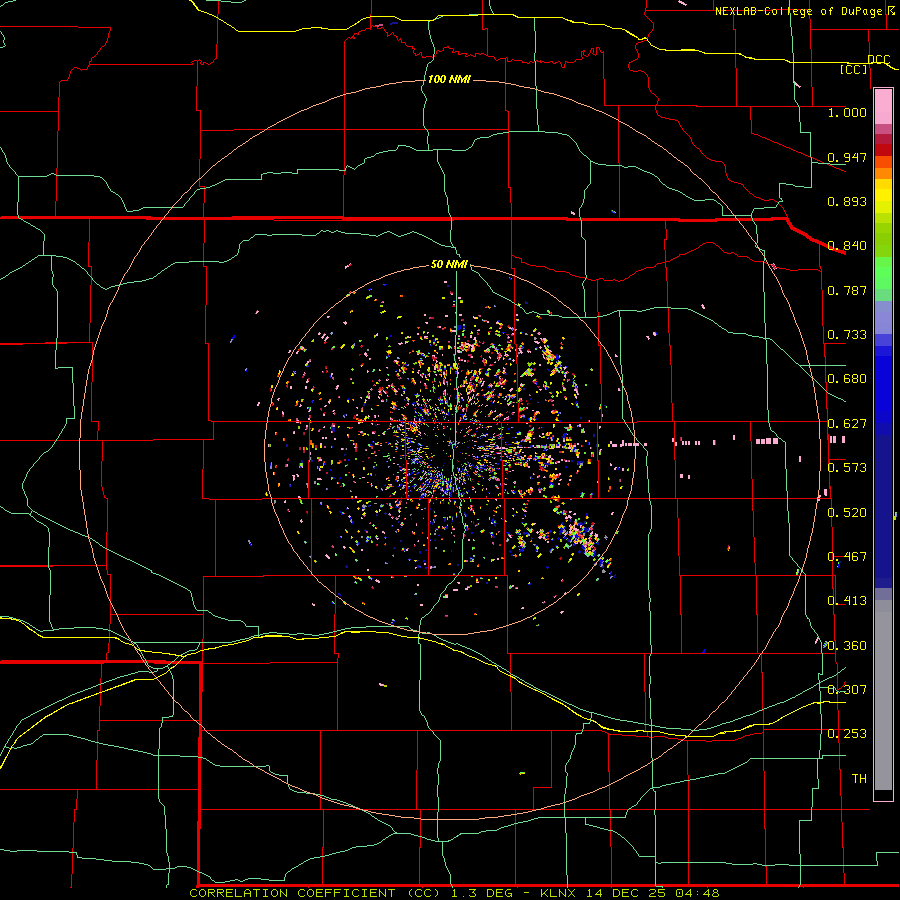Screen dimensions: 900x900
Task: Select the 0.787 color scale value
Action: point(847,290)
